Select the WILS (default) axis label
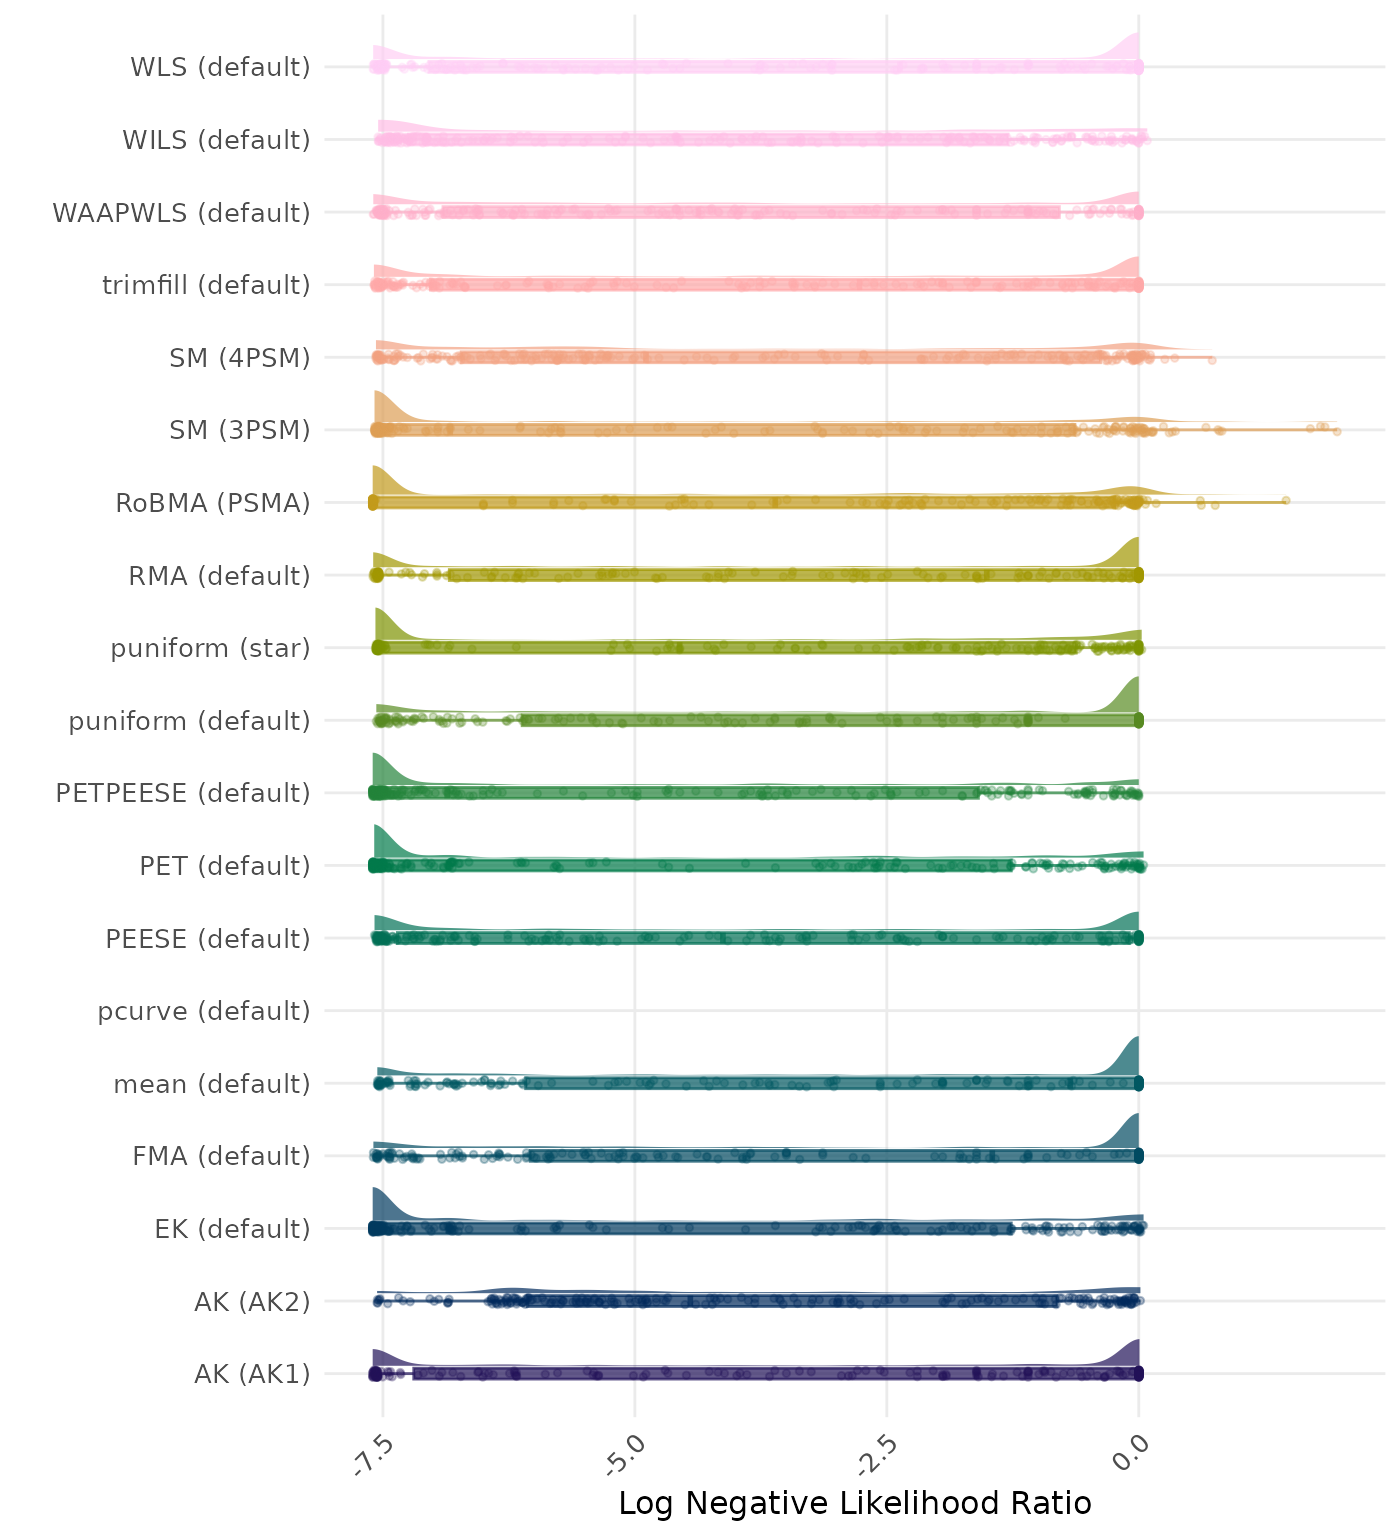 (x=216, y=141)
